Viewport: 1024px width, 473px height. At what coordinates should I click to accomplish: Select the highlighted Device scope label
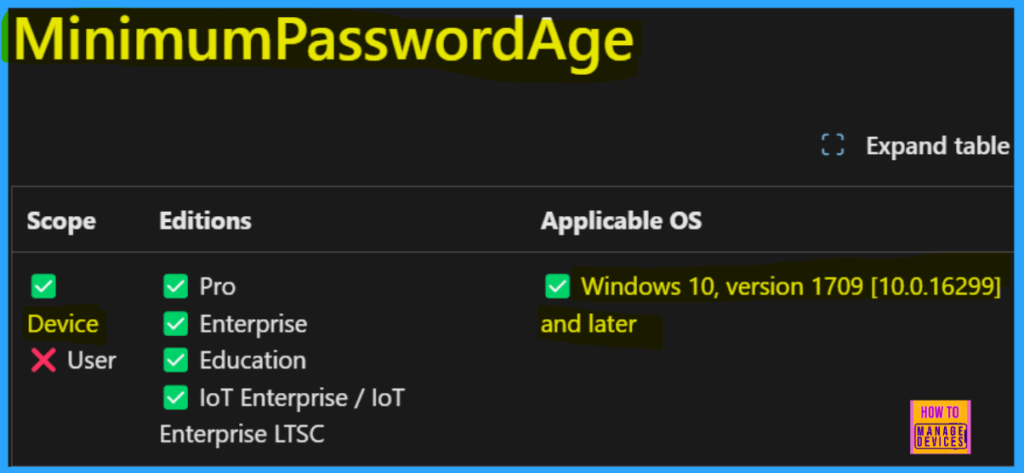point(63,324)
